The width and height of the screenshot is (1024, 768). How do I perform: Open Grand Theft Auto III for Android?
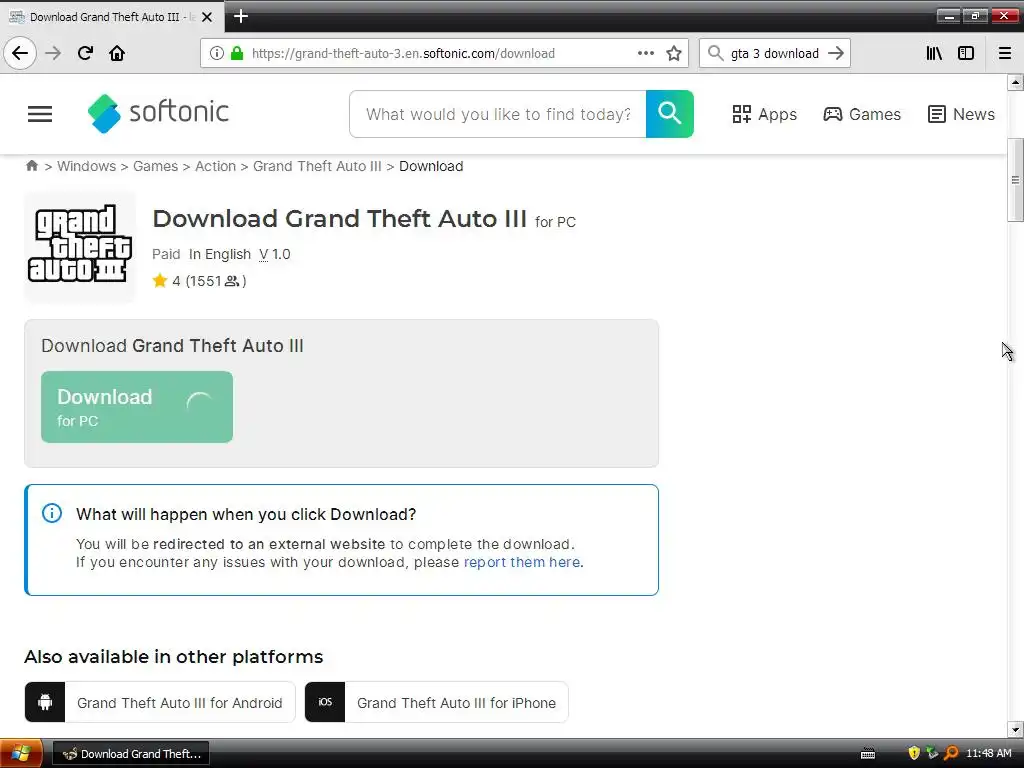click(x=160, y=702)
